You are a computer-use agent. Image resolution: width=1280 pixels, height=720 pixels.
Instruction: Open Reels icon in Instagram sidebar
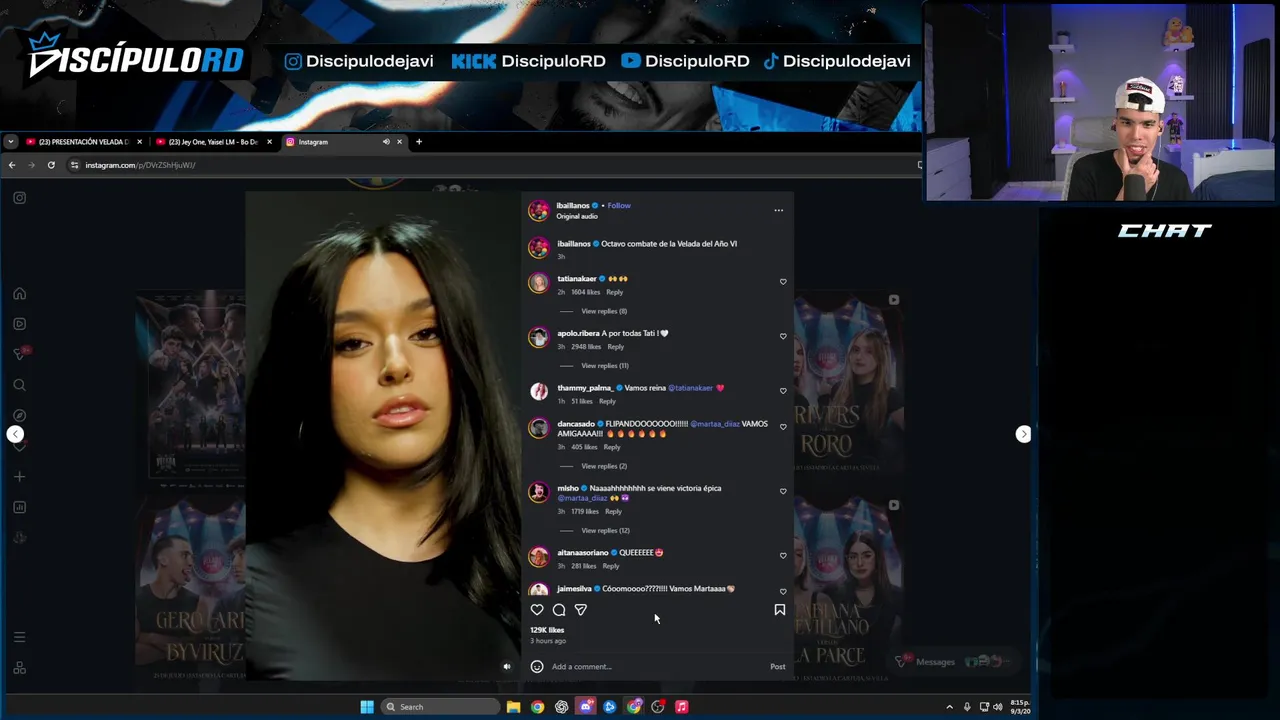point(19,324)
